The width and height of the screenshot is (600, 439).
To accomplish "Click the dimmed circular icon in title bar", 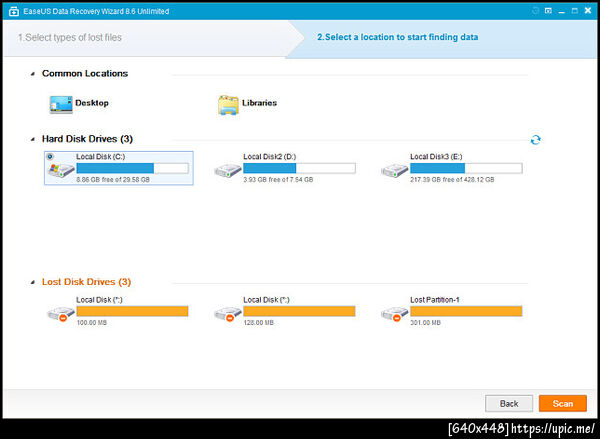I will (535, 11).
